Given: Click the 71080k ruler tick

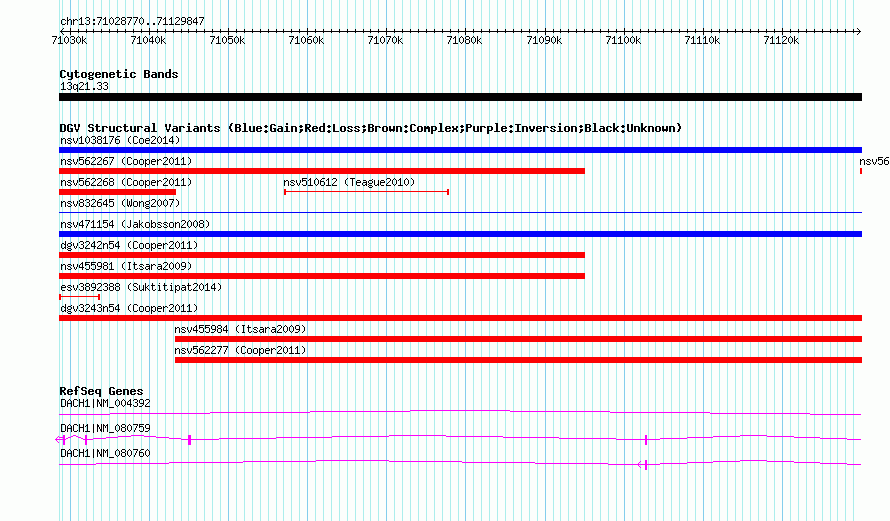Looking at the screenshot, I should pos(465,40).
